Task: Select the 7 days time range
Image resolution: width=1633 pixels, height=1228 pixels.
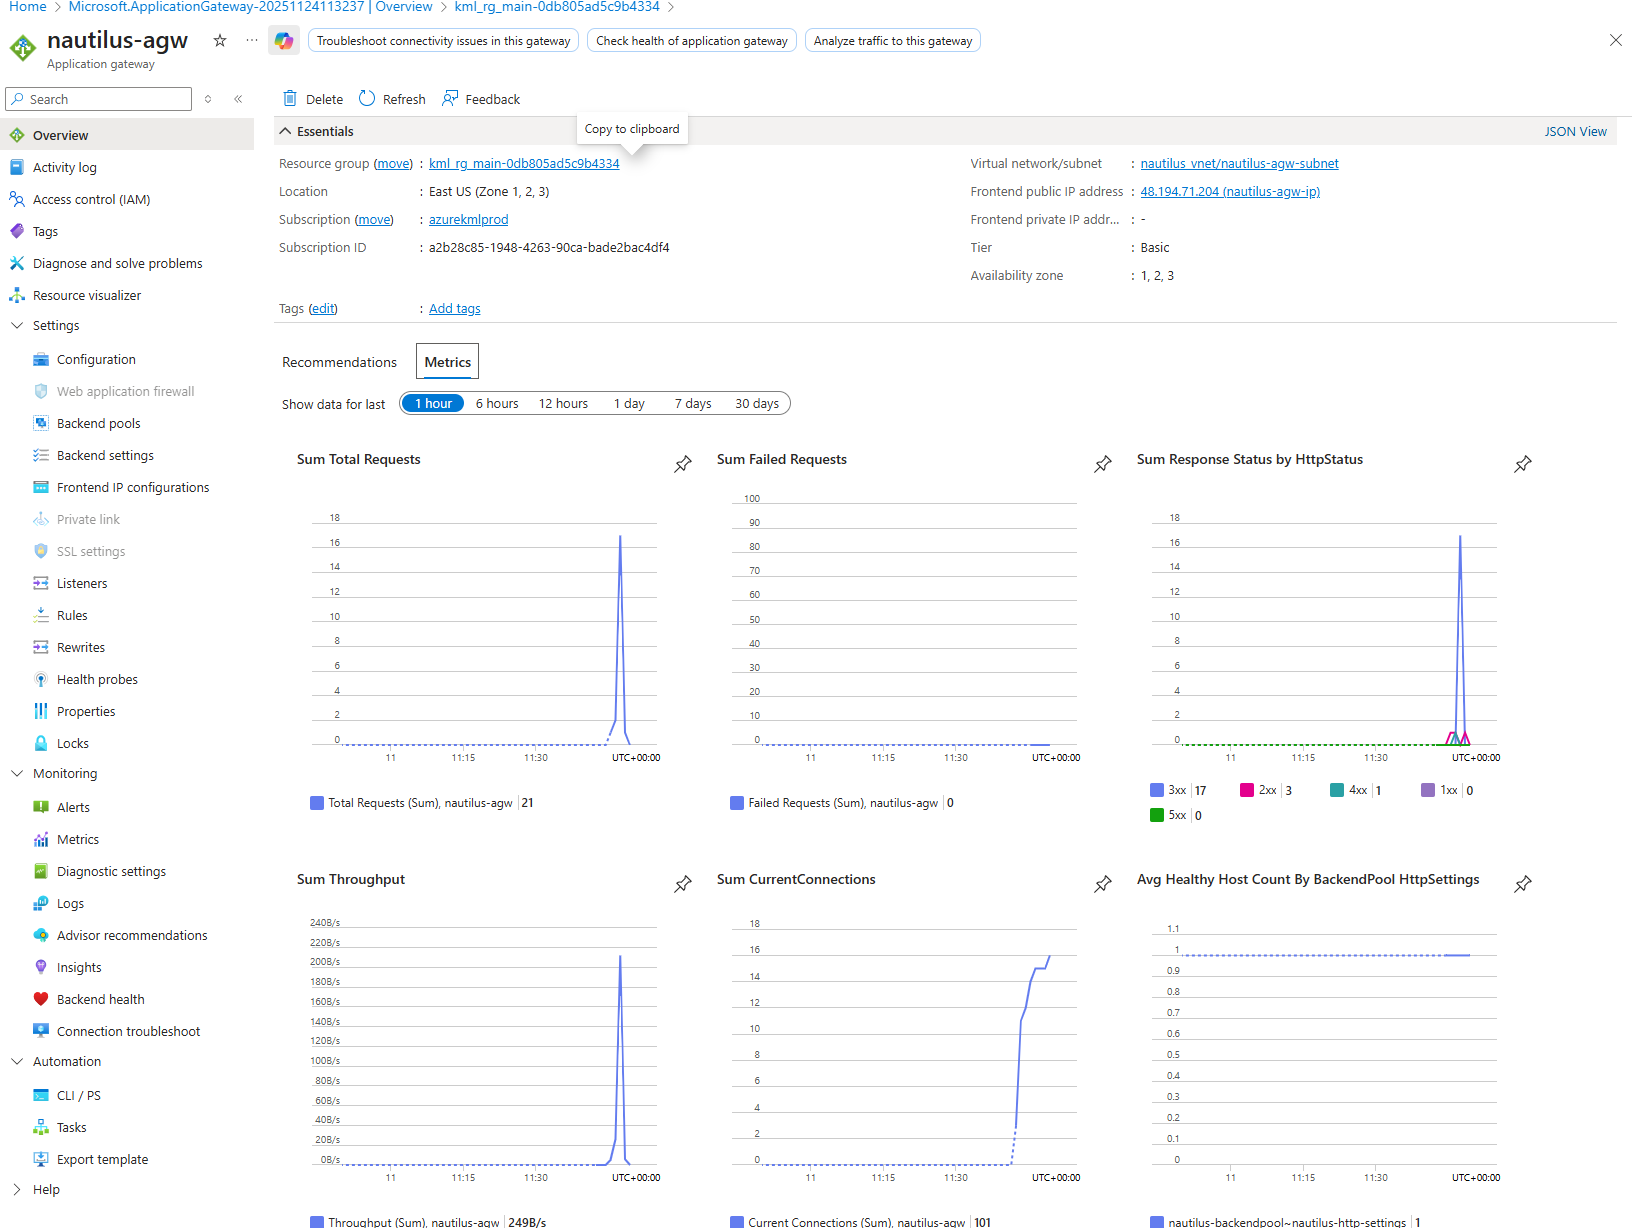Action: (692, 404)
